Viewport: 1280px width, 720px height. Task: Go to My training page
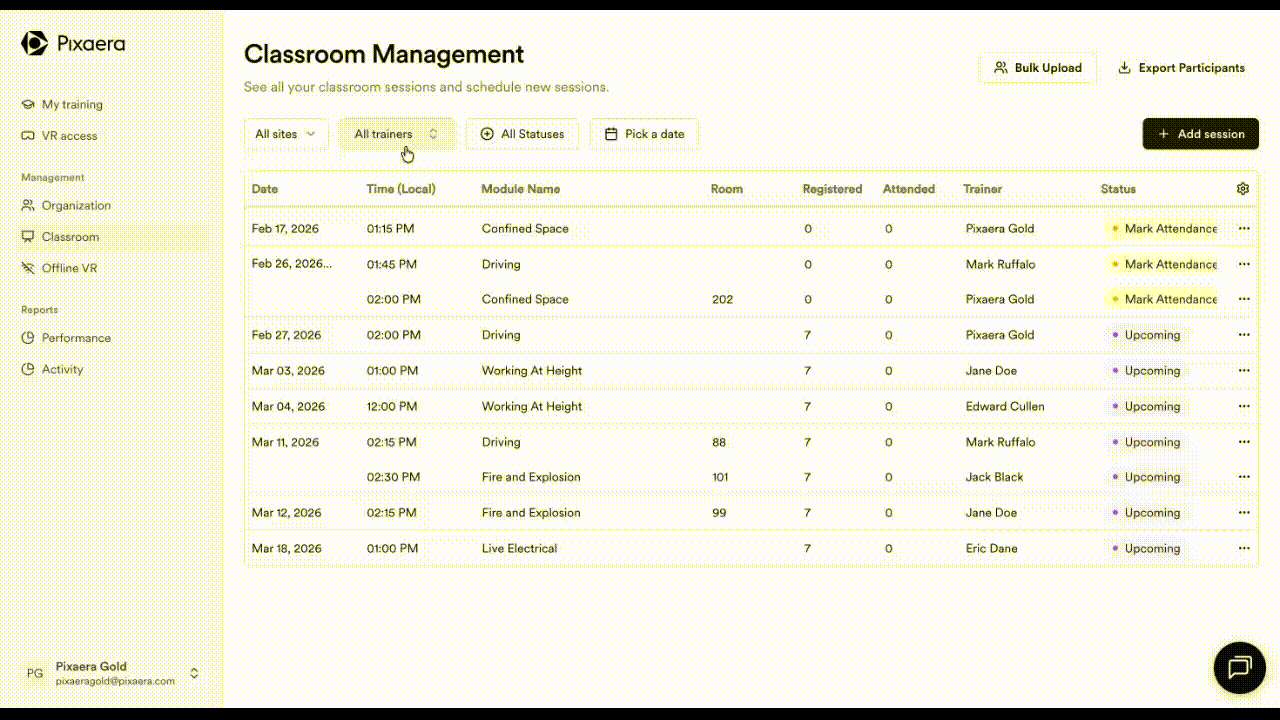[71, 104]
